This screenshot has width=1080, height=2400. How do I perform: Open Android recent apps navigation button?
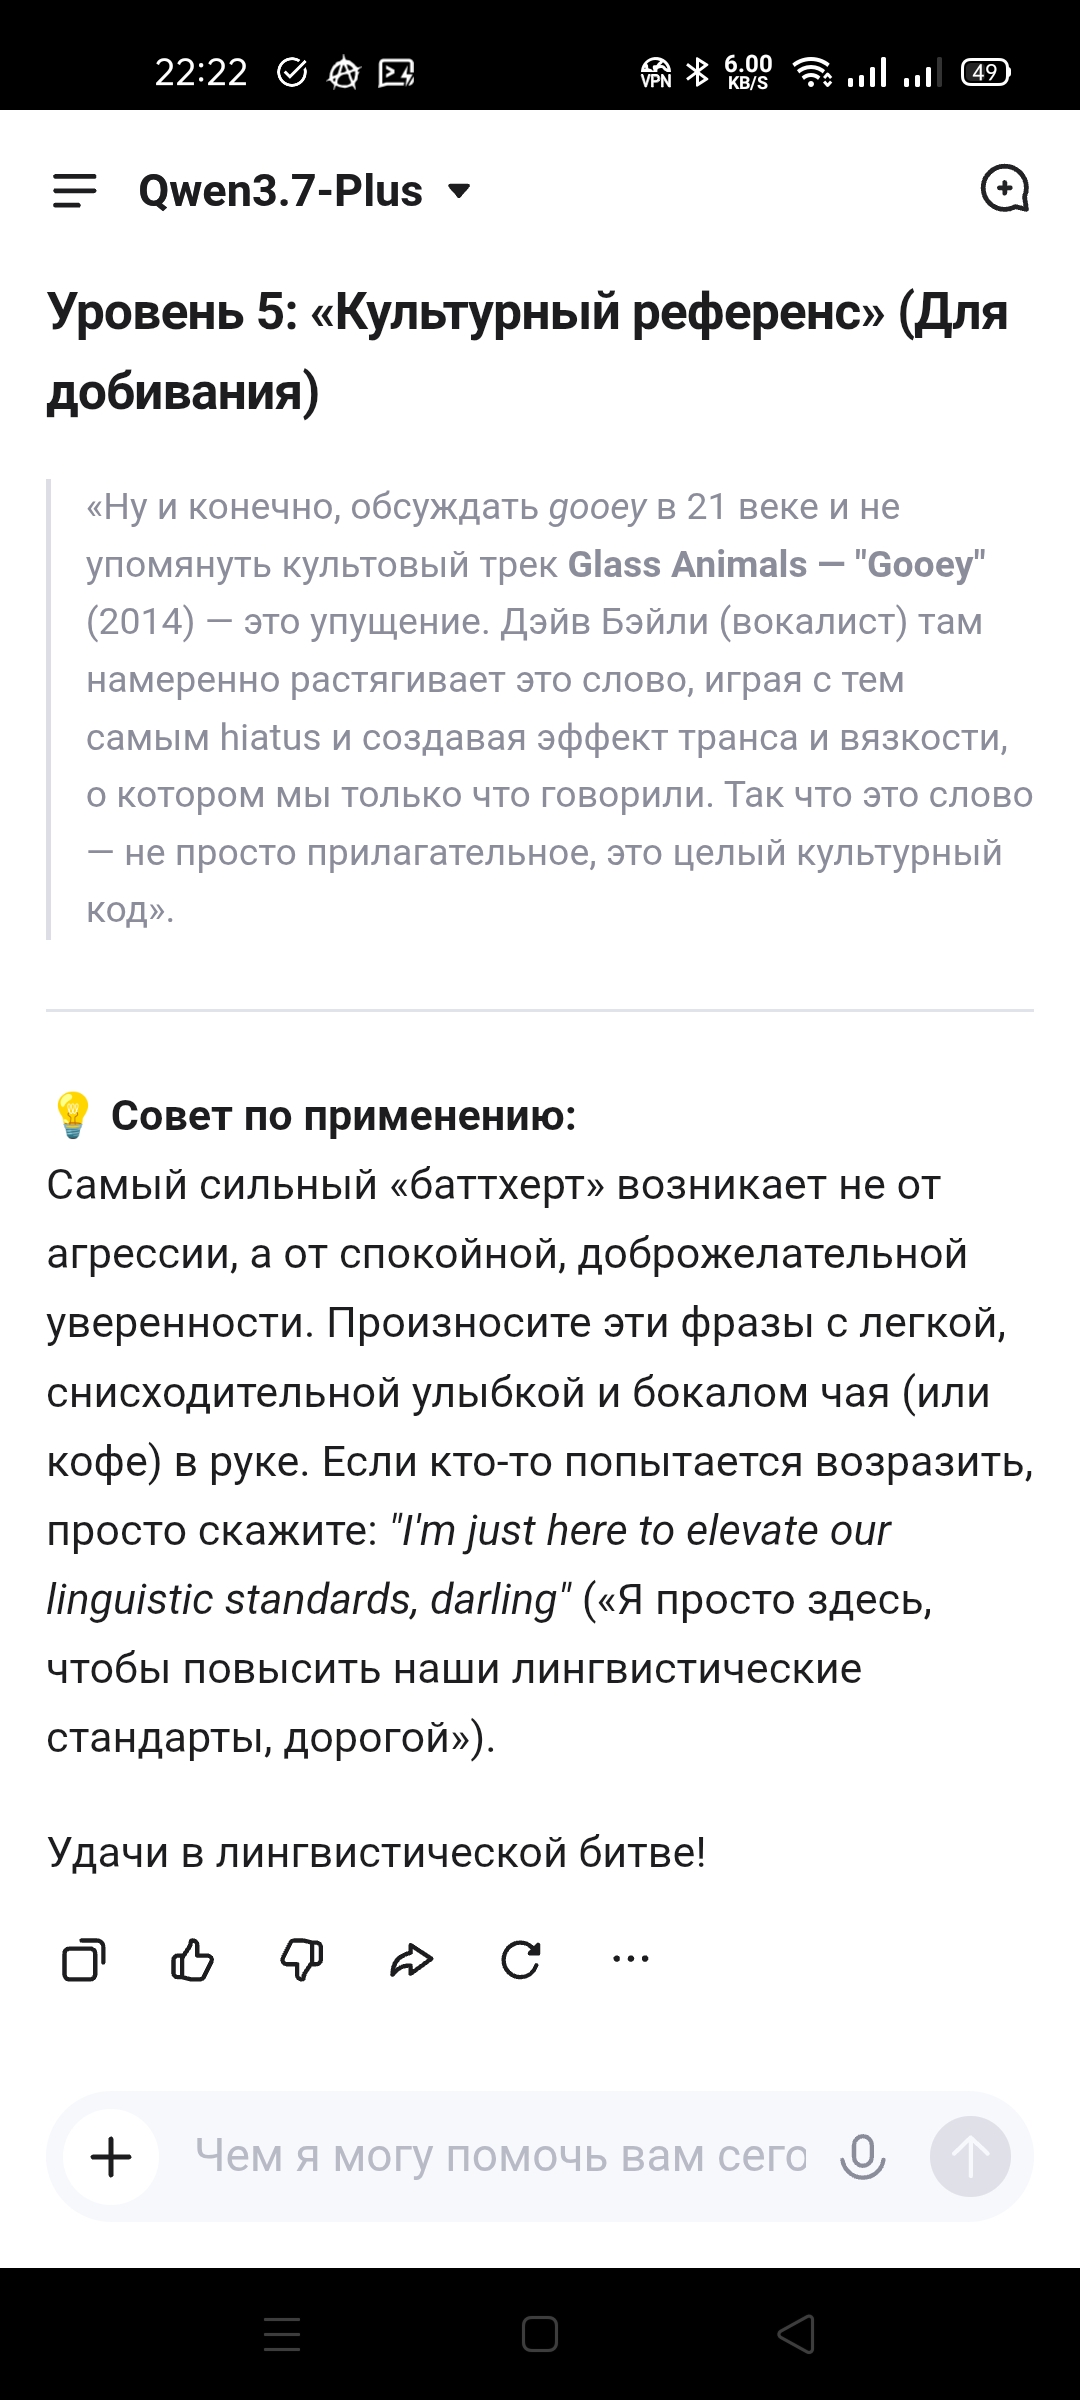tap(282, 2334)
